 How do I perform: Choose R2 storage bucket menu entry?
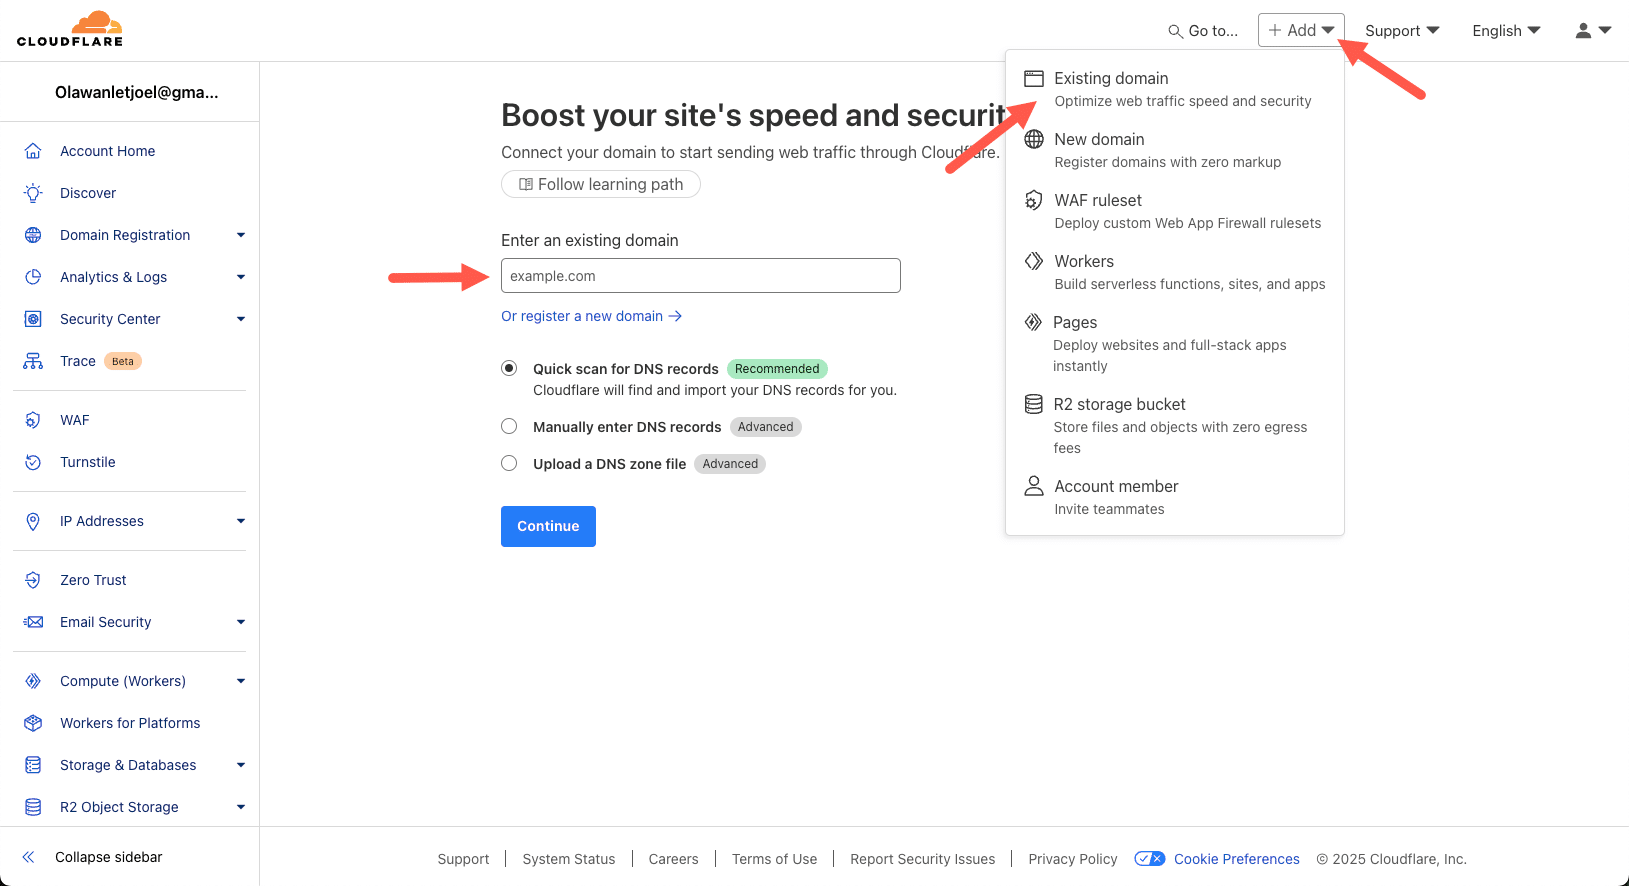(1119, 405)
